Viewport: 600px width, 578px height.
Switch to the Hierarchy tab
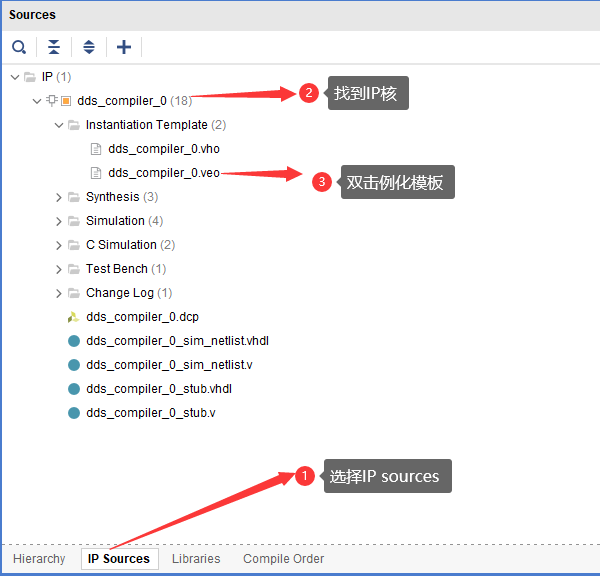pos(39,559)
